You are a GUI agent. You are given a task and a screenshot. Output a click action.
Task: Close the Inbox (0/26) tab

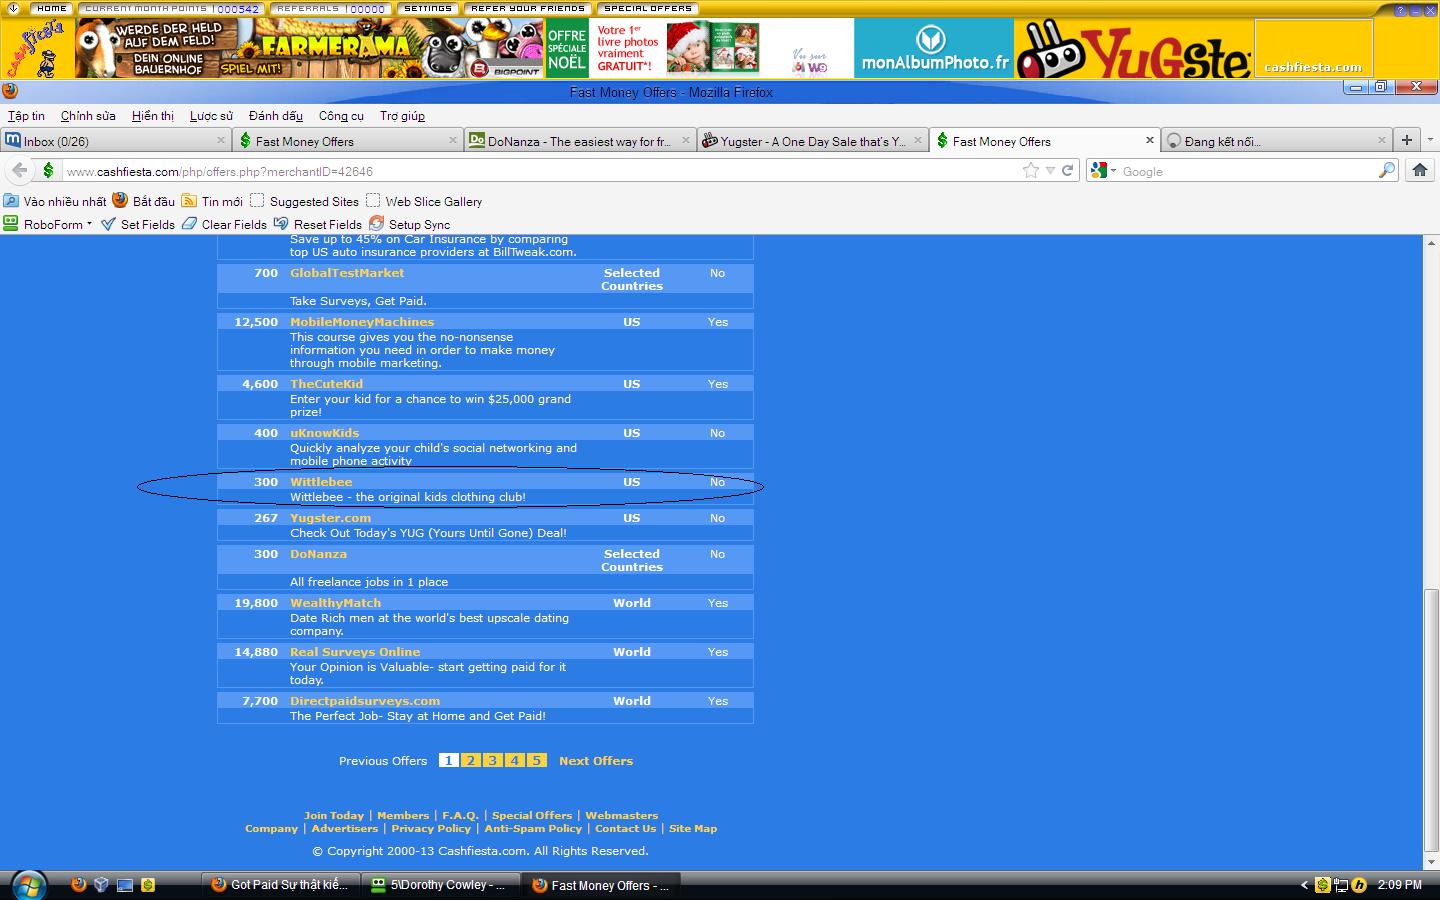[x=221, y=141]
